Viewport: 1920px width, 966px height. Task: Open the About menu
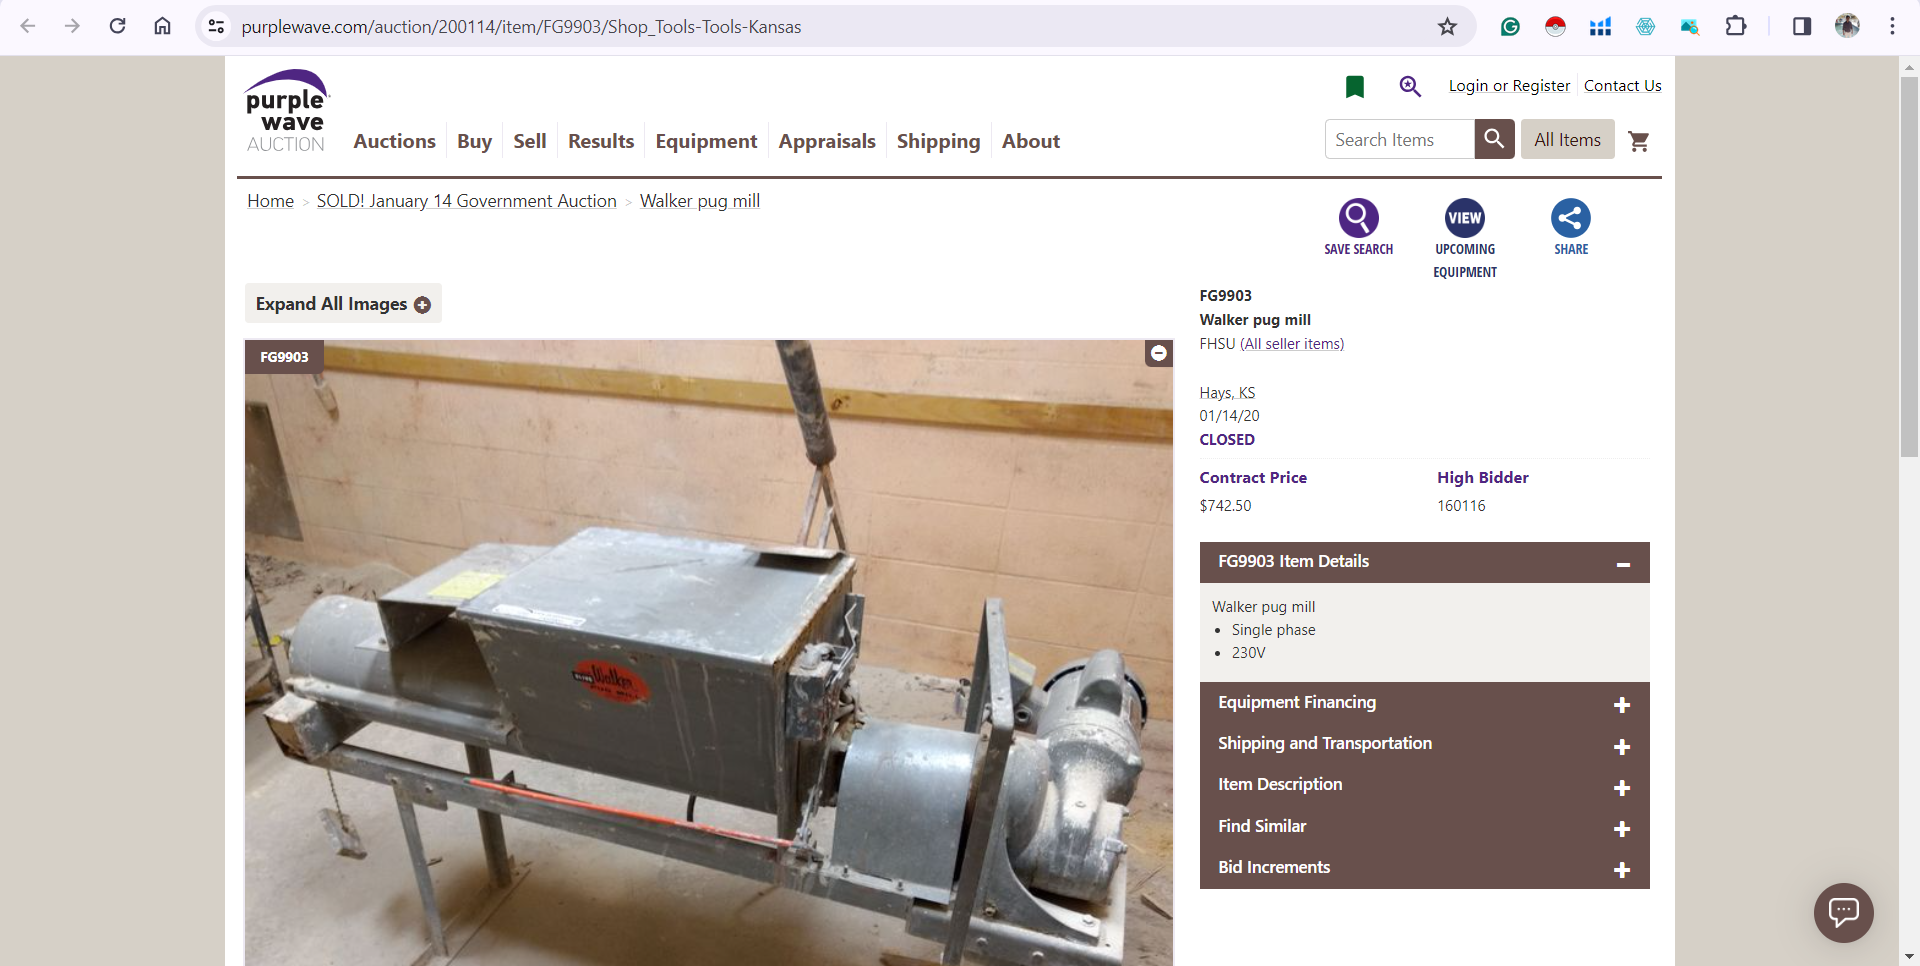pyautogui.click(x=1031, y=141)
